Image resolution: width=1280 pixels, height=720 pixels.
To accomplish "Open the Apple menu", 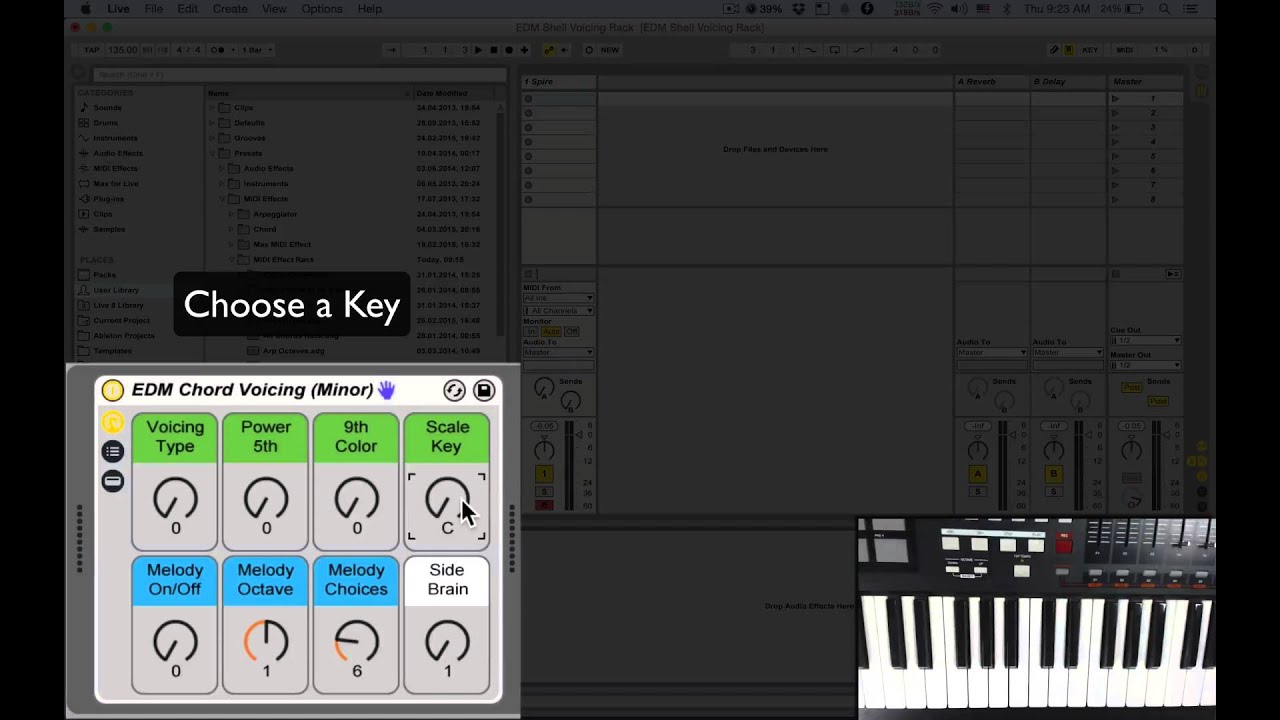I will click(x=86, y=9).
